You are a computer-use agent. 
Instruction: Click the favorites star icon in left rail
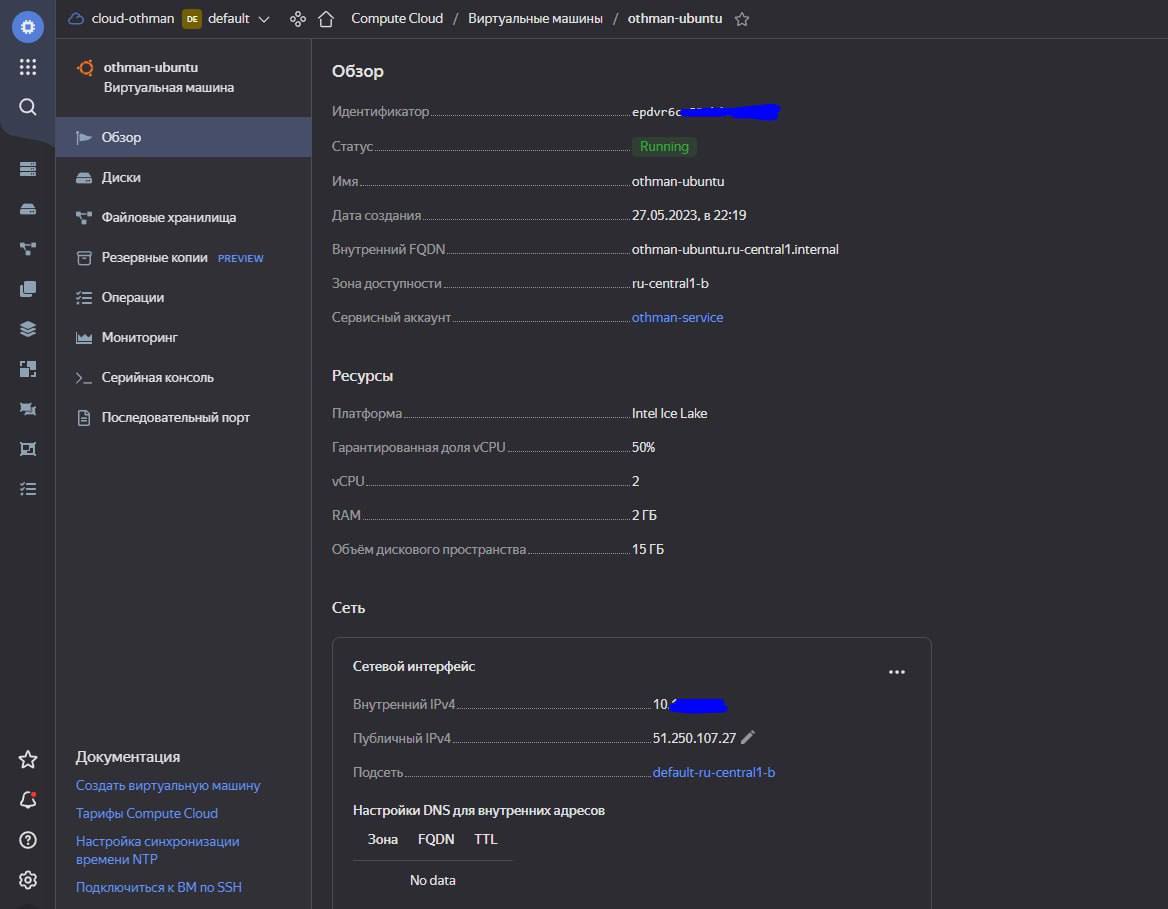[x=28, y=759]
